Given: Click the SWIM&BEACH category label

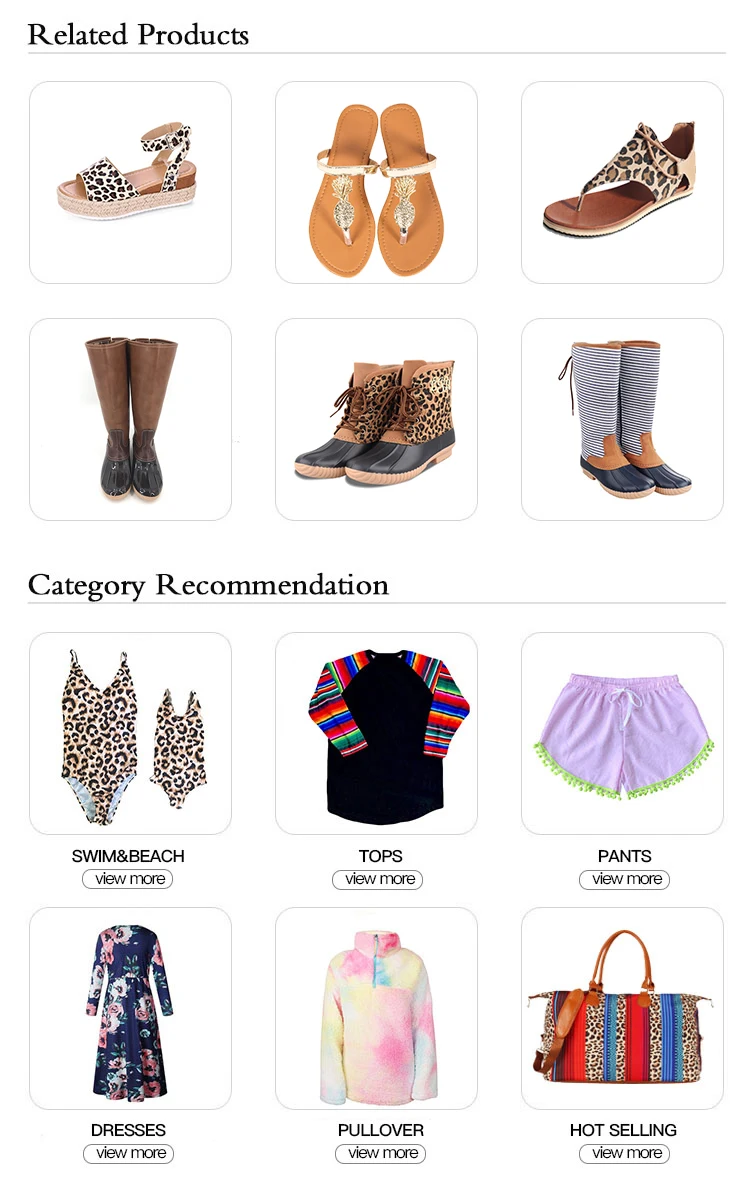Looking at the screenshot, I should click(x=128, y=856).
